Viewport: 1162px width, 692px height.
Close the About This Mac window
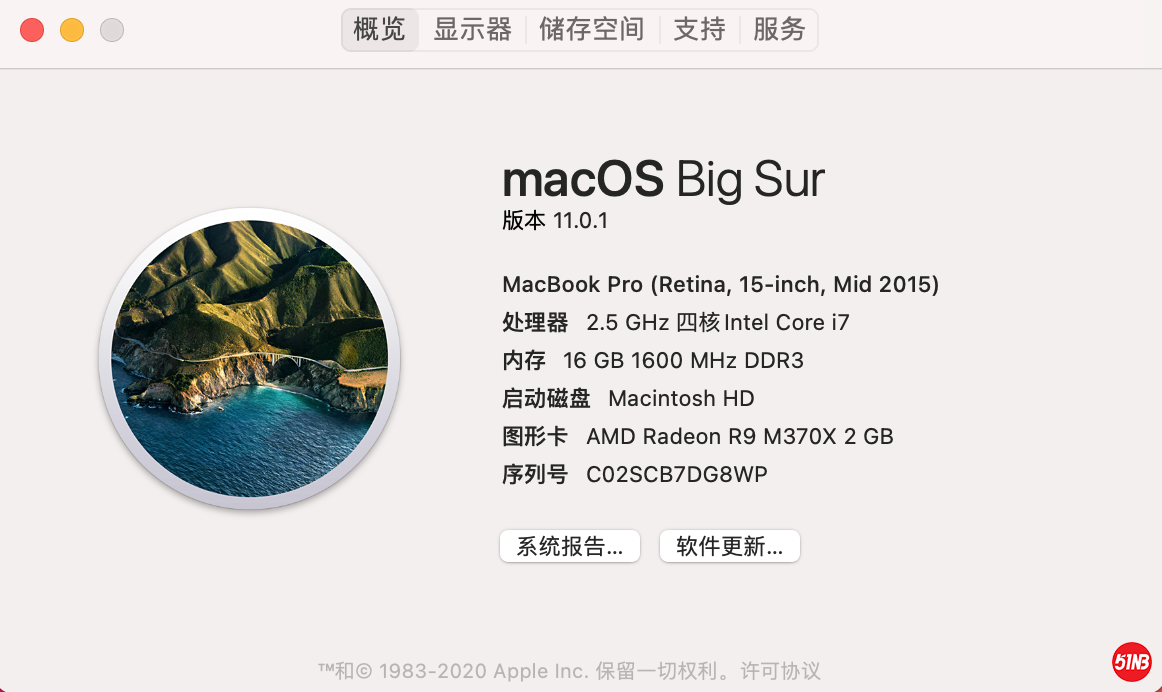(x=32, y=30)
